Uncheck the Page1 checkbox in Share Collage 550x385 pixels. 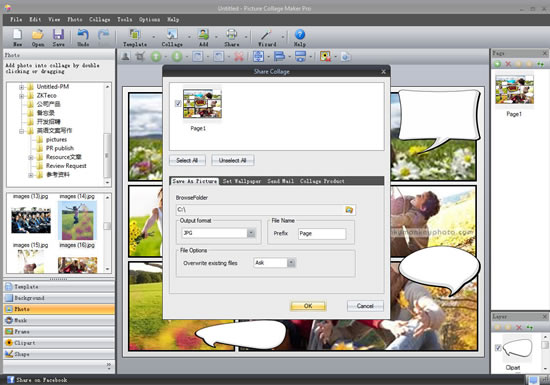178,103
